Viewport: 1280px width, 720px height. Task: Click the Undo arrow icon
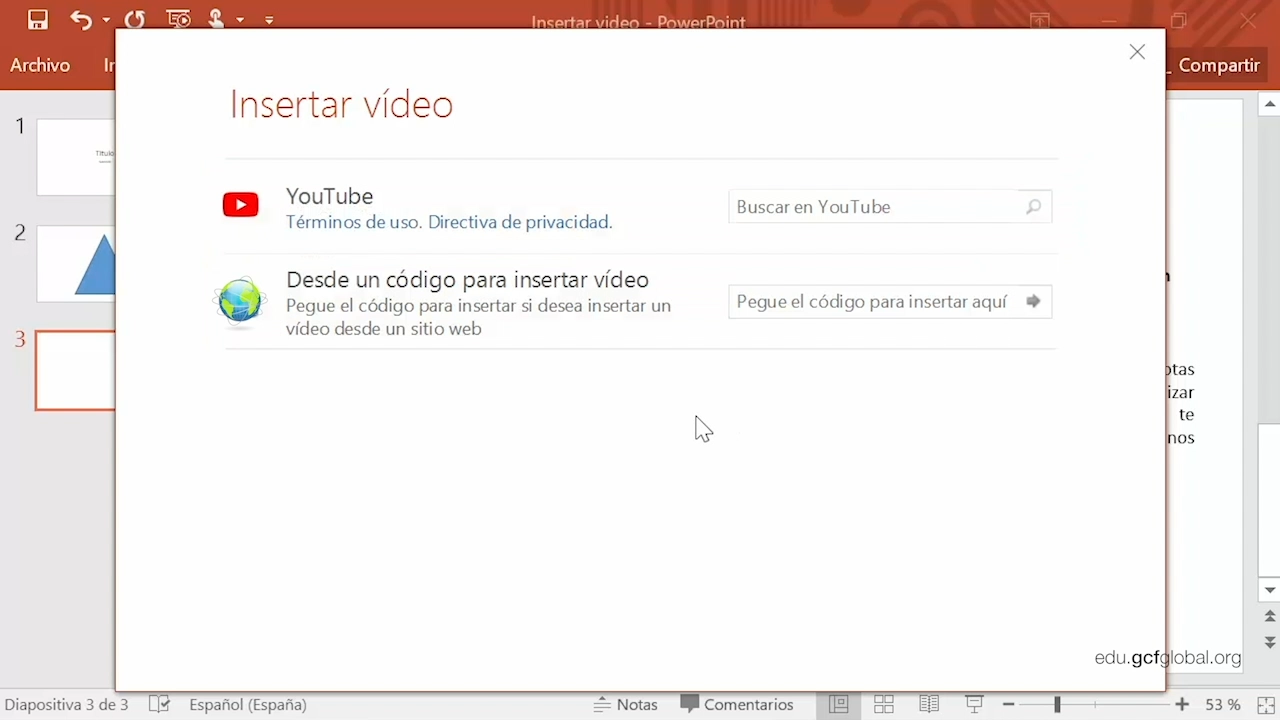pos(81,19)
